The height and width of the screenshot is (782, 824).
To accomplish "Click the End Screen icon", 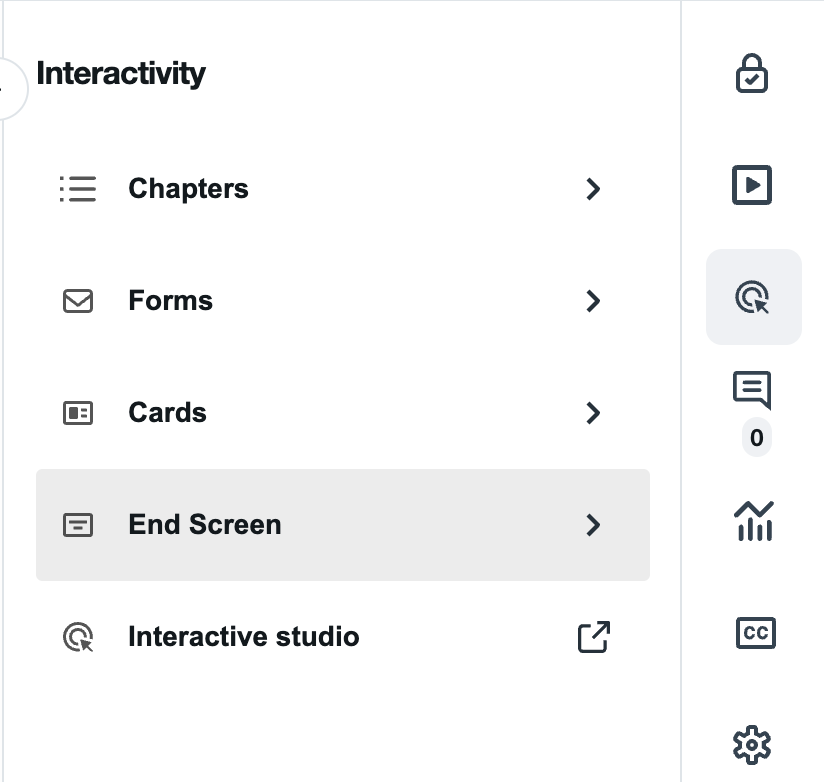I will coord(78,525).
